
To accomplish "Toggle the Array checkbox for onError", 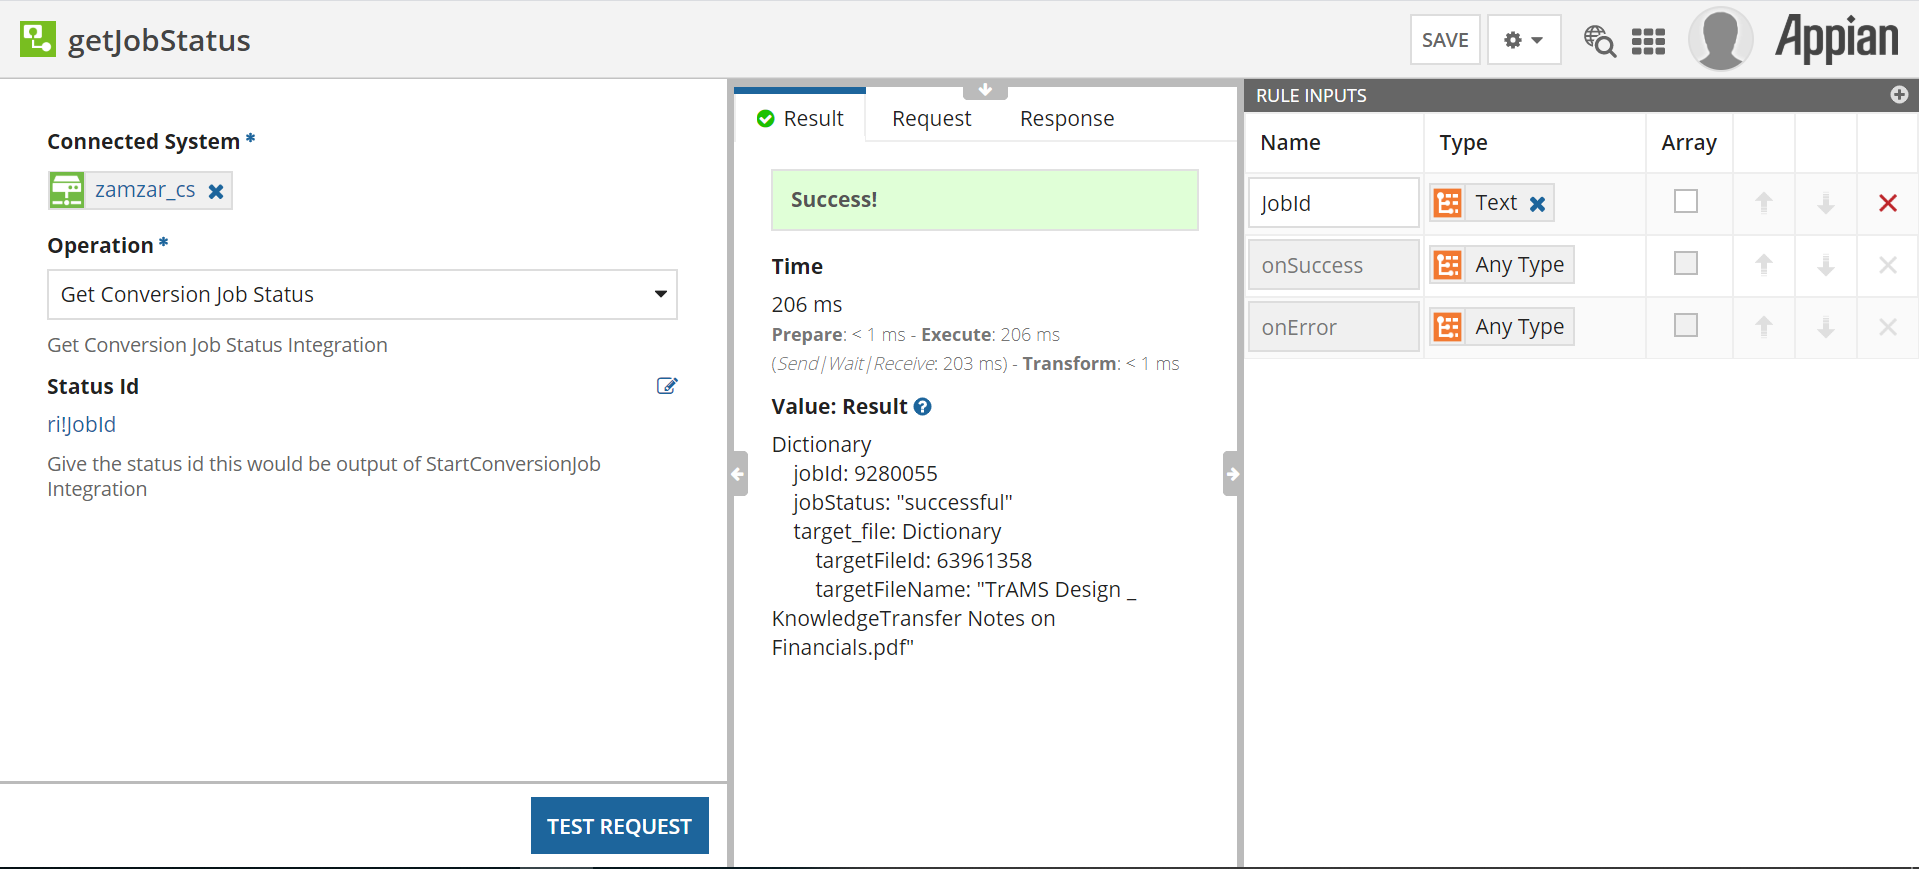I will pyautogui.click(x=1686, y=325).
